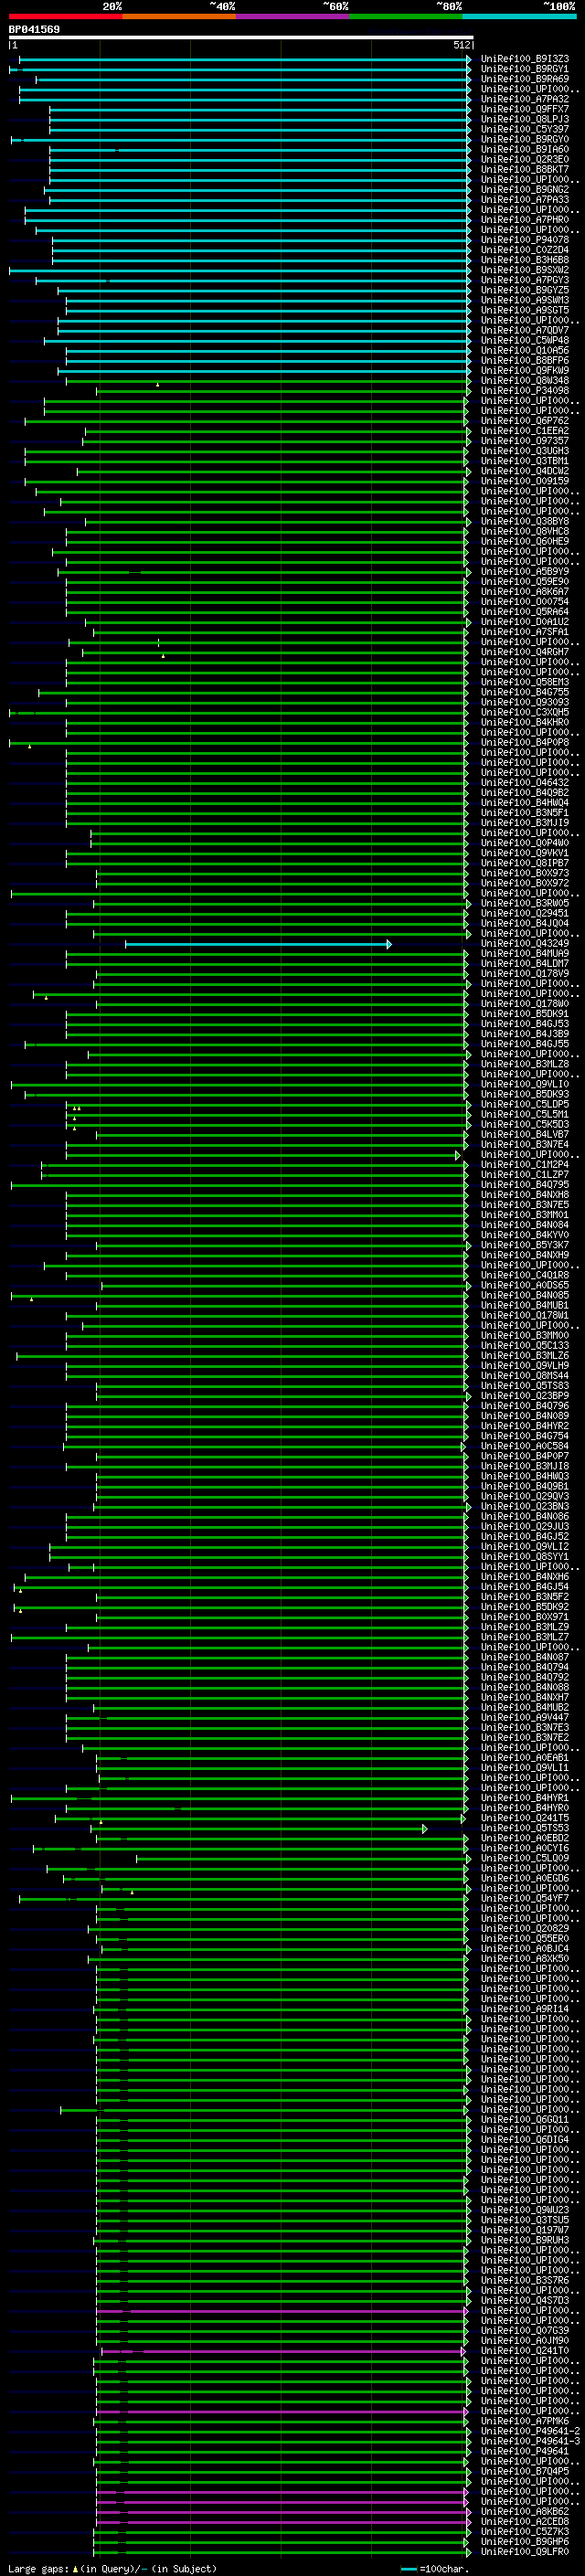Click the 512 end position label

(x=461, y=45)
